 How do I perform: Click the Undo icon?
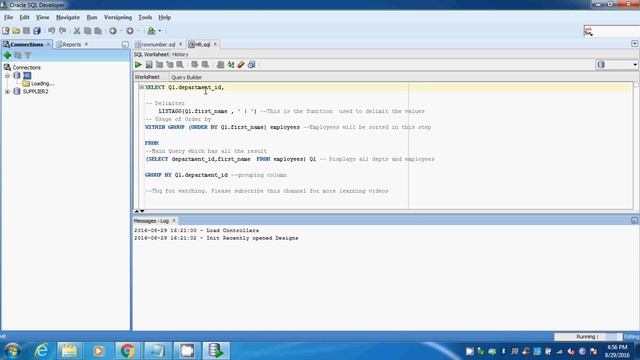[x=51, y=31]
